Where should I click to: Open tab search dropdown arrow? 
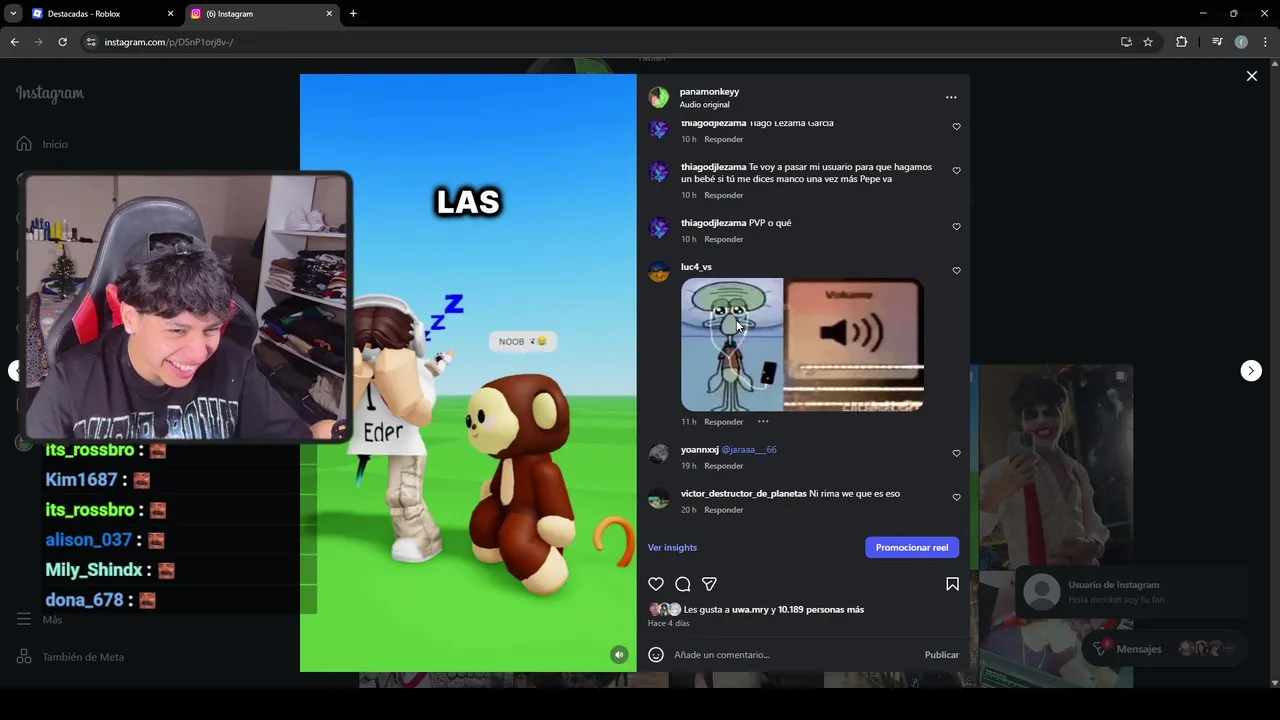point(13,14)
